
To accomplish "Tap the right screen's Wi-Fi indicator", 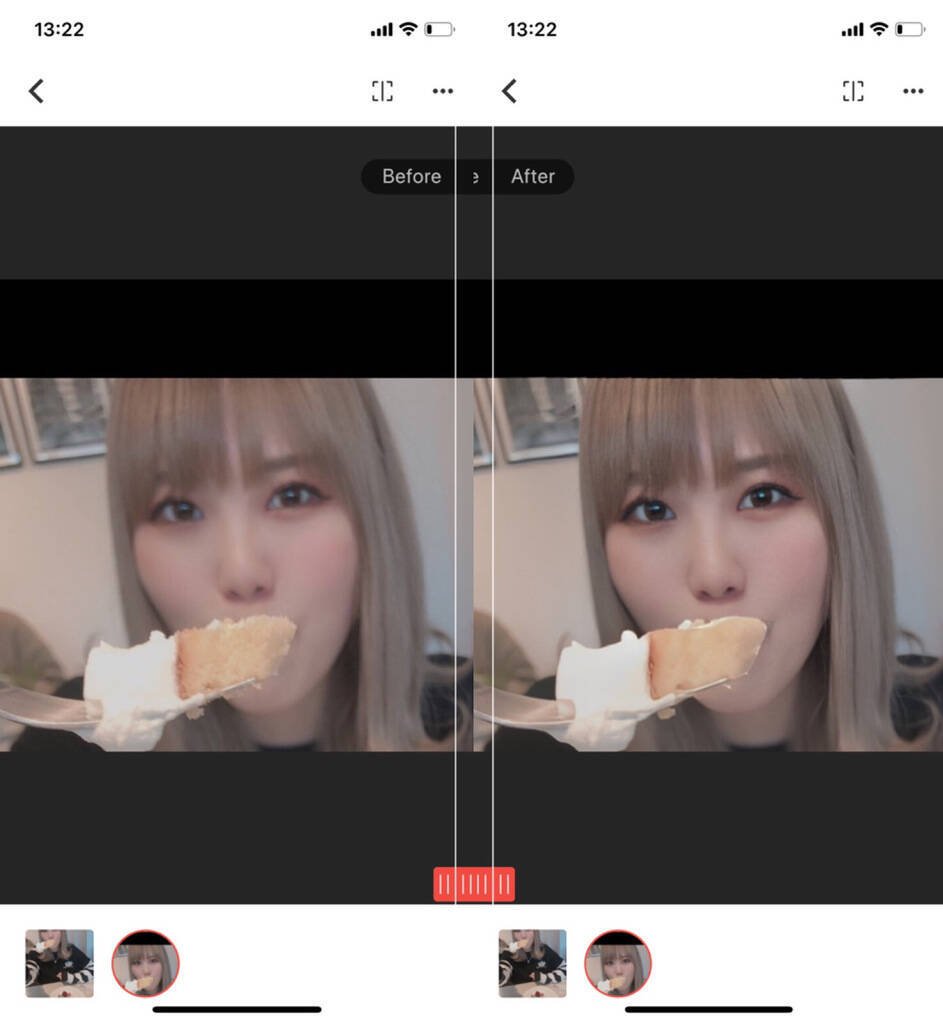I will [879, 29].
